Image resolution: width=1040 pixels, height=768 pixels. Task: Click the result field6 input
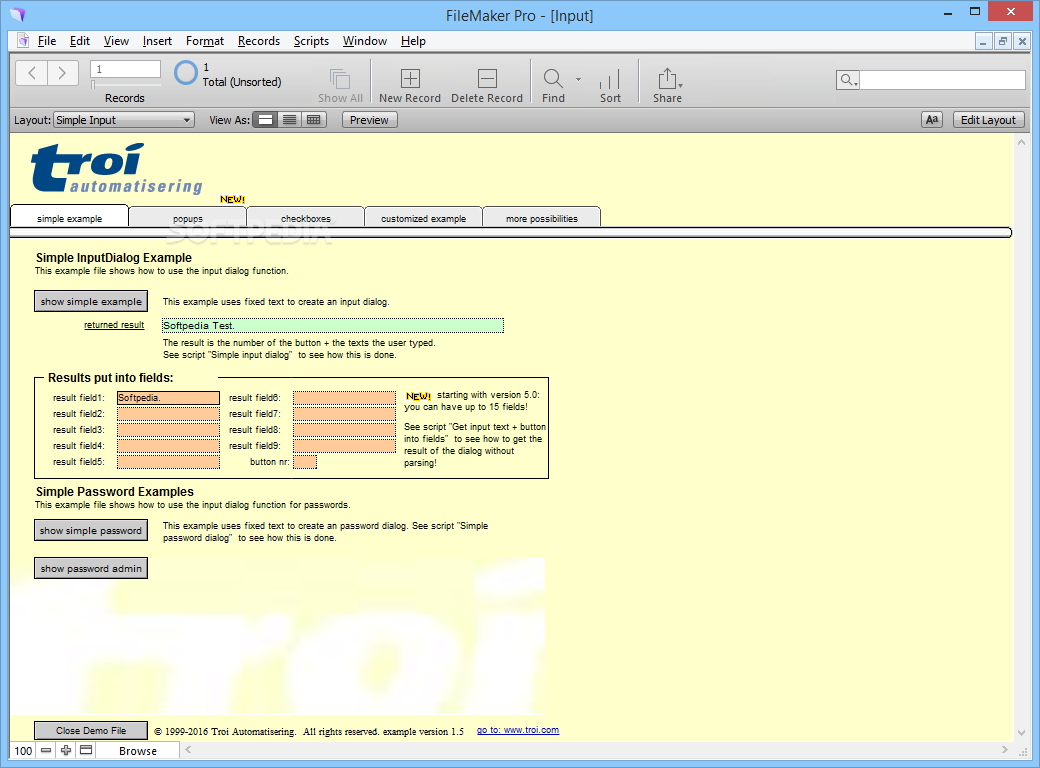(345, 398)
